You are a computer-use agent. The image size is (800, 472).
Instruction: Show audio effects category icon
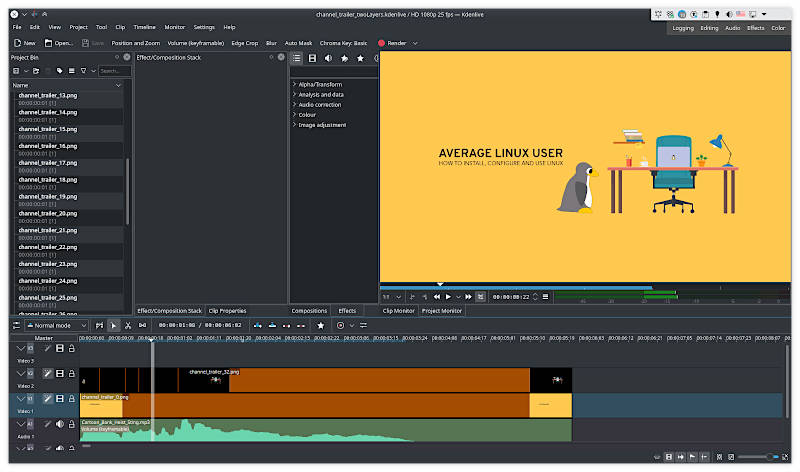pos(328,58)
